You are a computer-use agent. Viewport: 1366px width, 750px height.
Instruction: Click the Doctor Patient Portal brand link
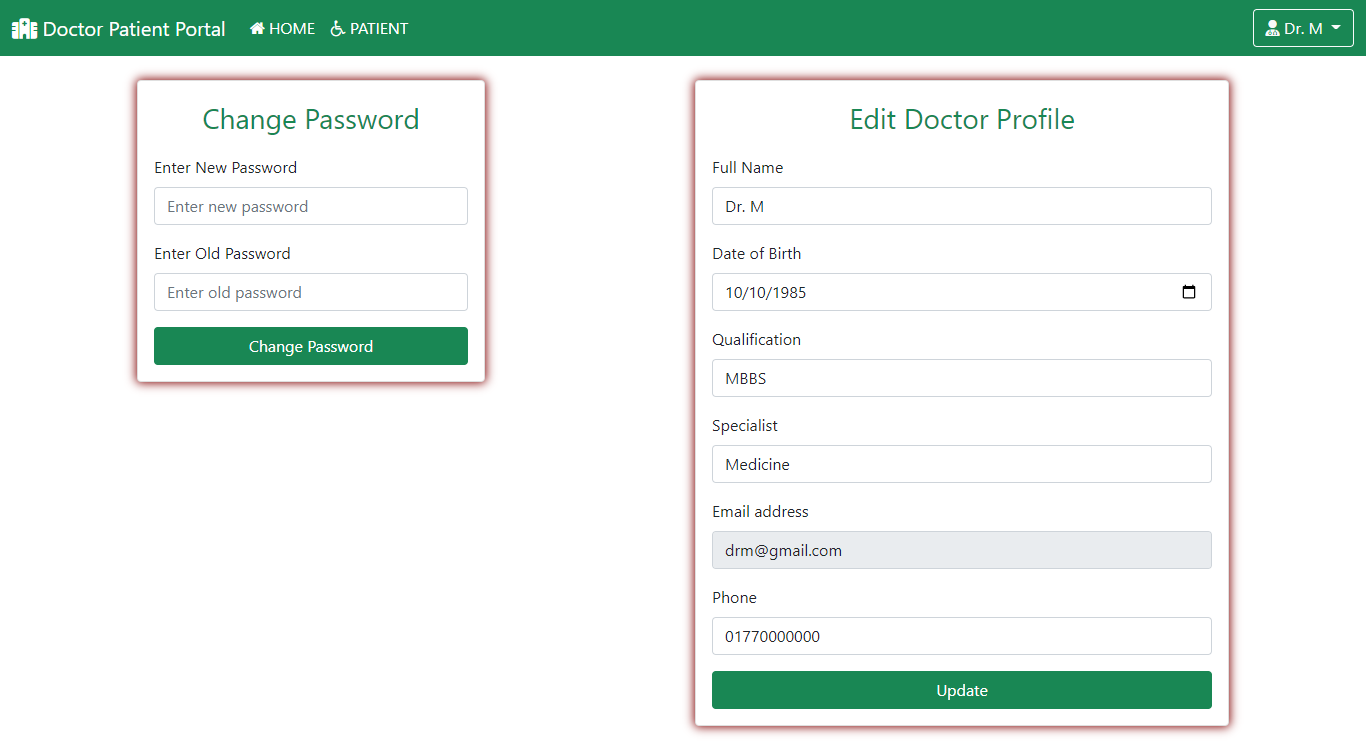[x=119, y=29]
